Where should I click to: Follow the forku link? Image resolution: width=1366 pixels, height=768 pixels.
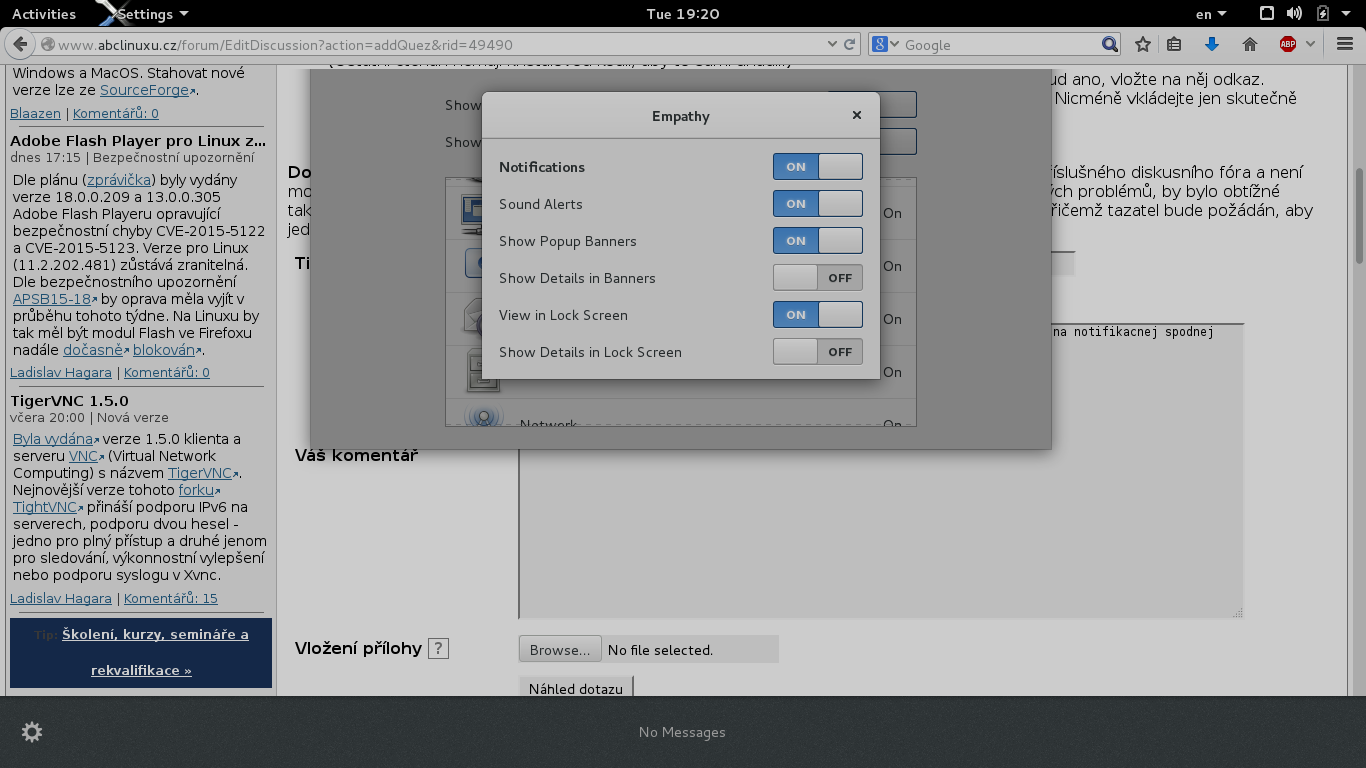click(x=196, y=490)
